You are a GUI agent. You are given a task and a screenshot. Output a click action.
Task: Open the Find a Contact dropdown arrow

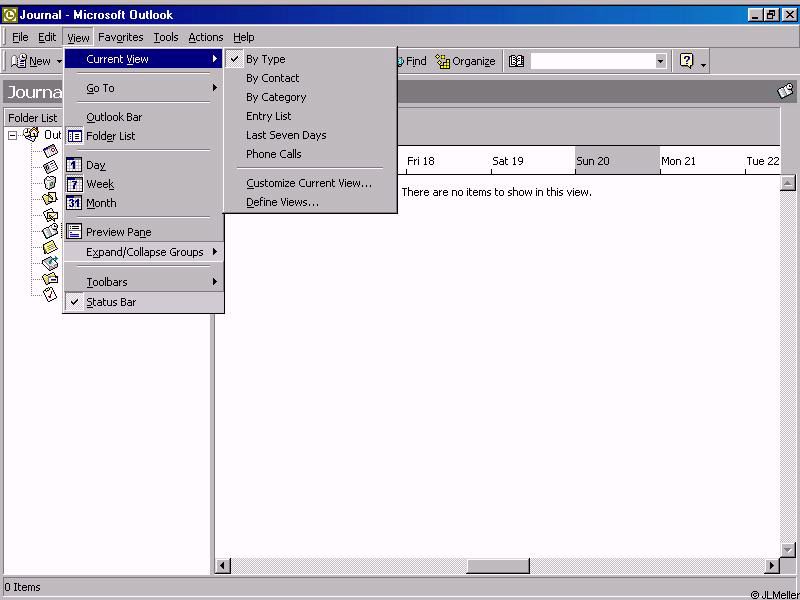coord(660,61)
